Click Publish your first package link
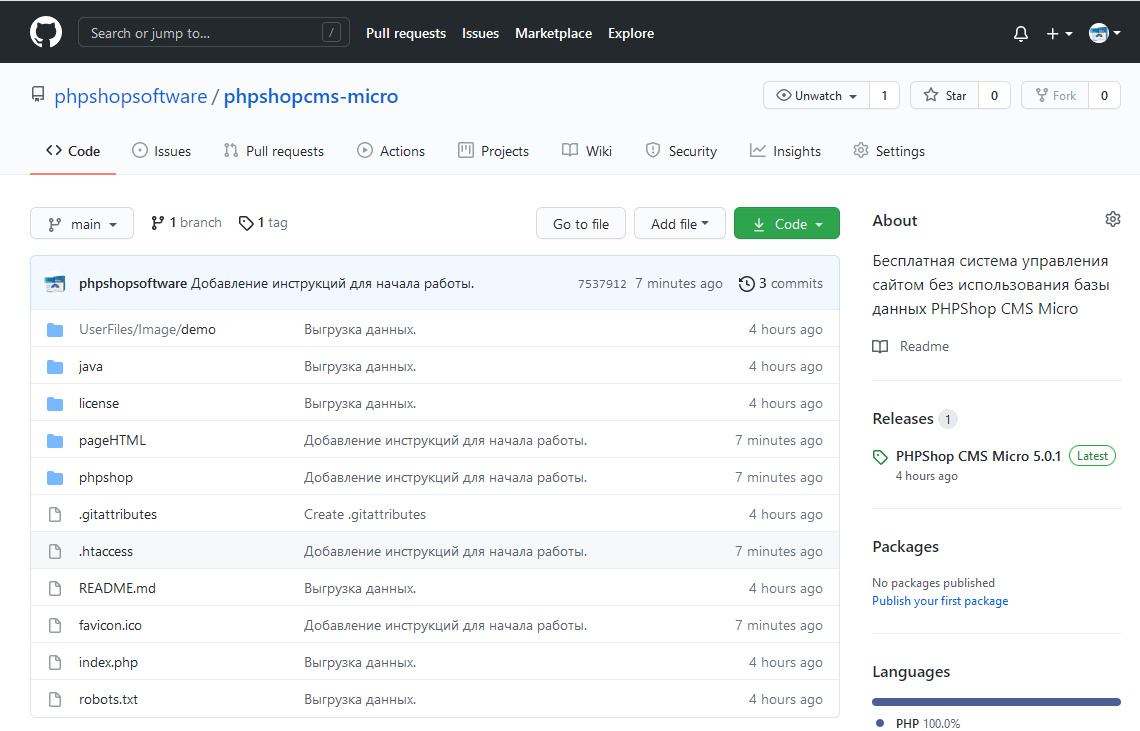The height and width of the screenshot is (731, 1140). click(x=940, y=601)
